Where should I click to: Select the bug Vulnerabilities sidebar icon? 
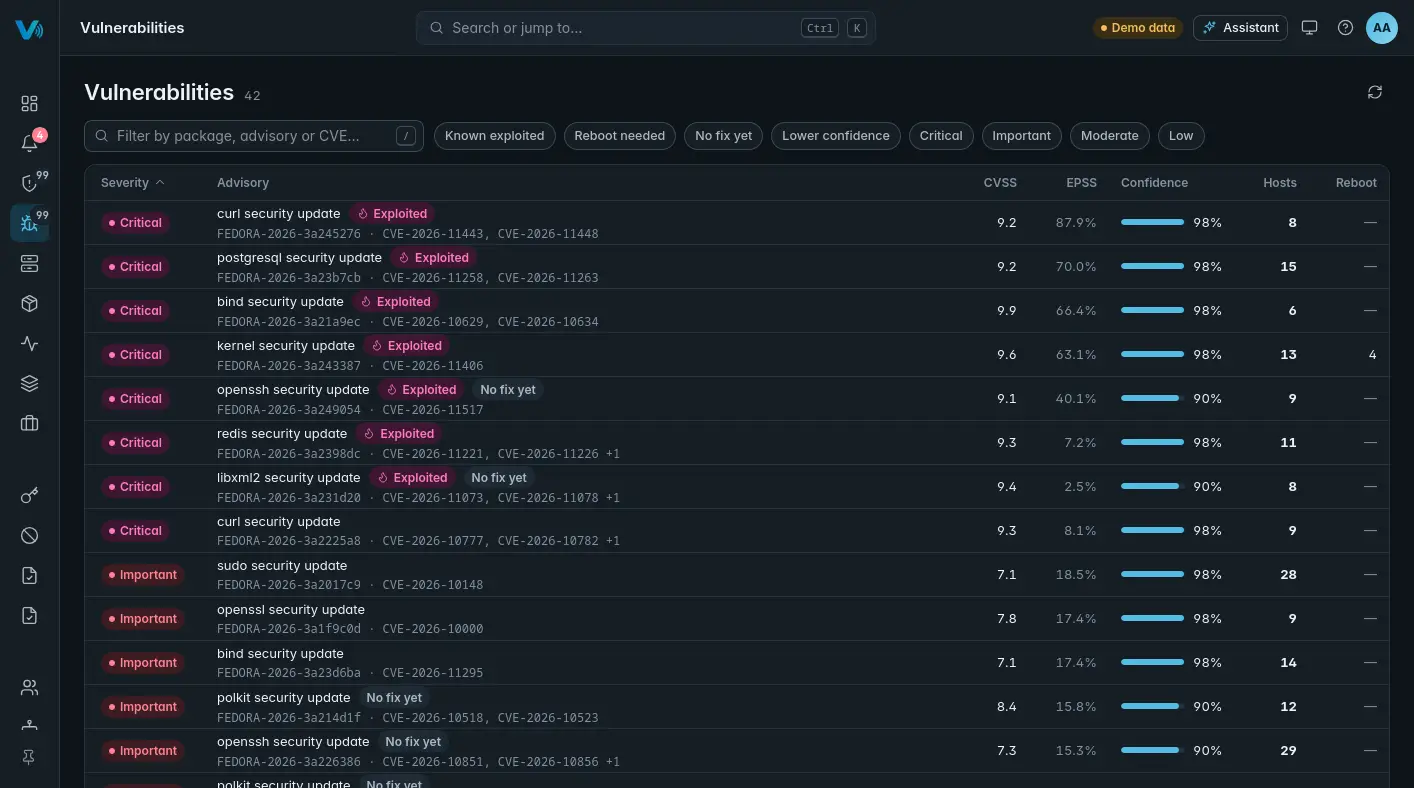[29, 223]
